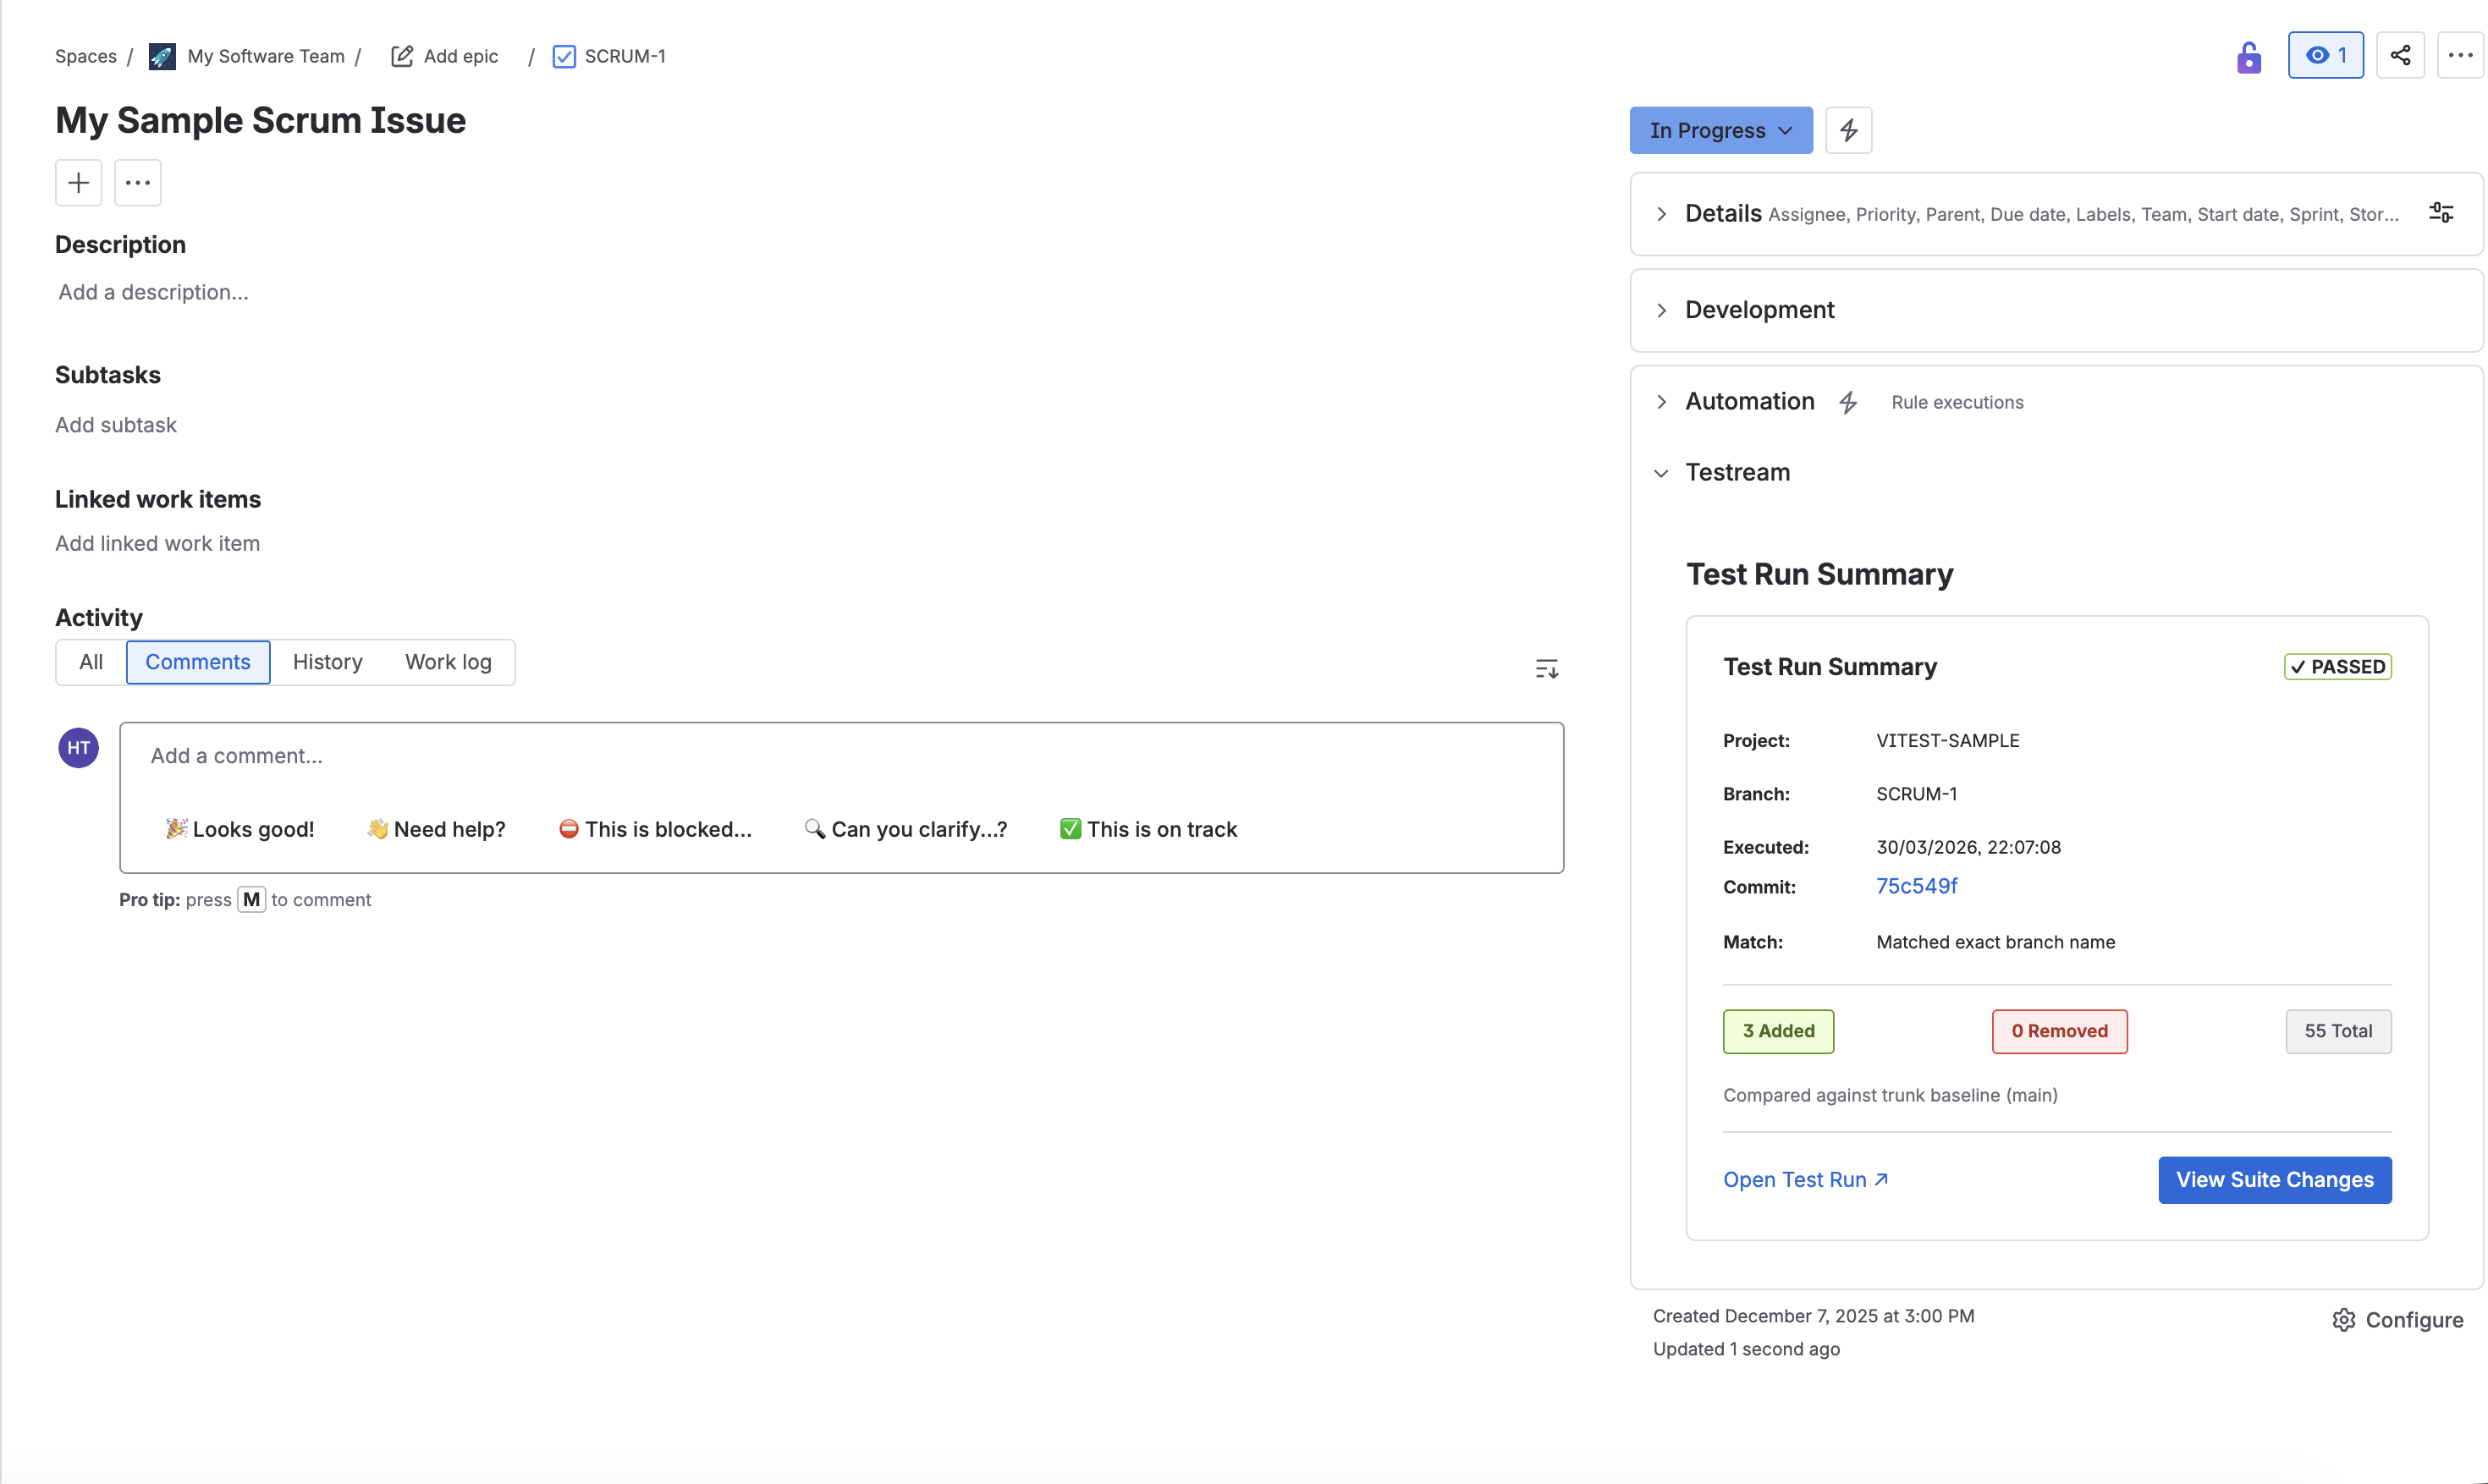
Task: Click the unlocked padlock icon
Action: click(x=2248, y=57)
